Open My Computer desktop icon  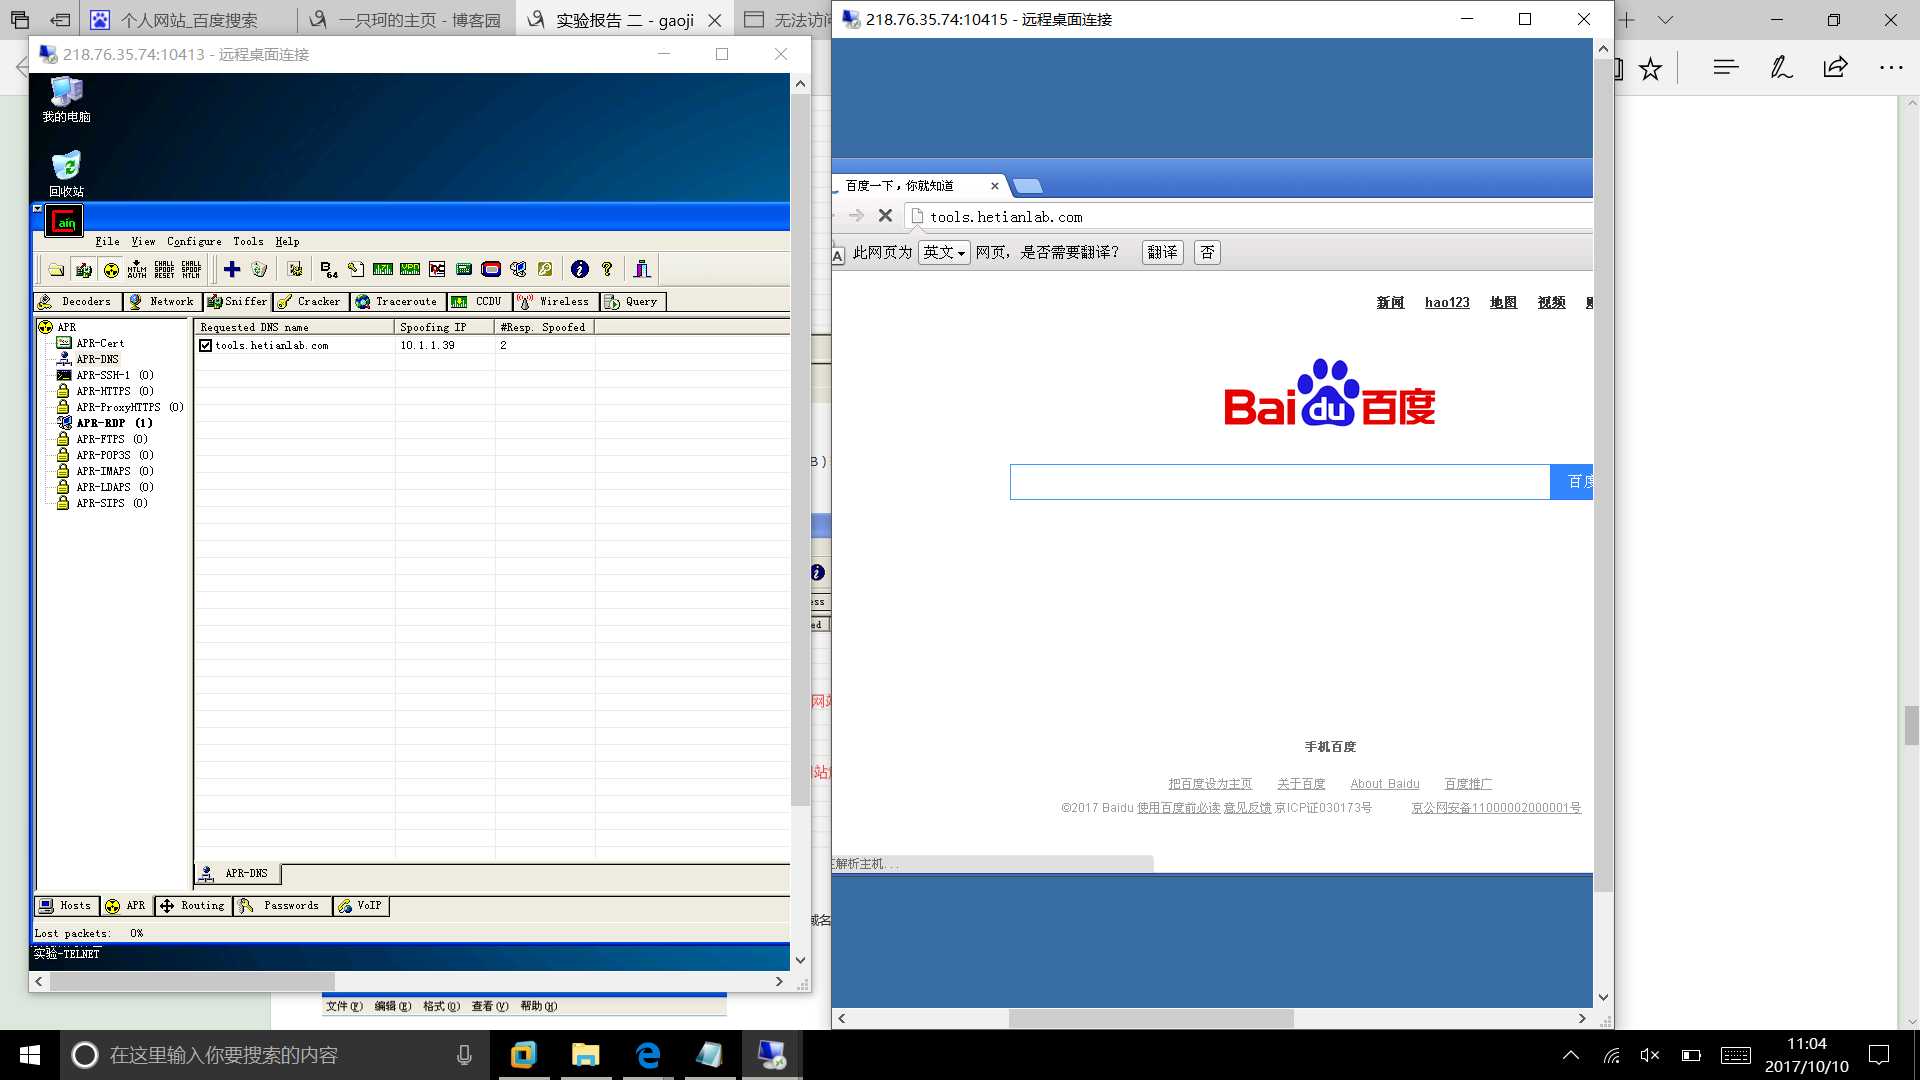[x=66, y=99]
